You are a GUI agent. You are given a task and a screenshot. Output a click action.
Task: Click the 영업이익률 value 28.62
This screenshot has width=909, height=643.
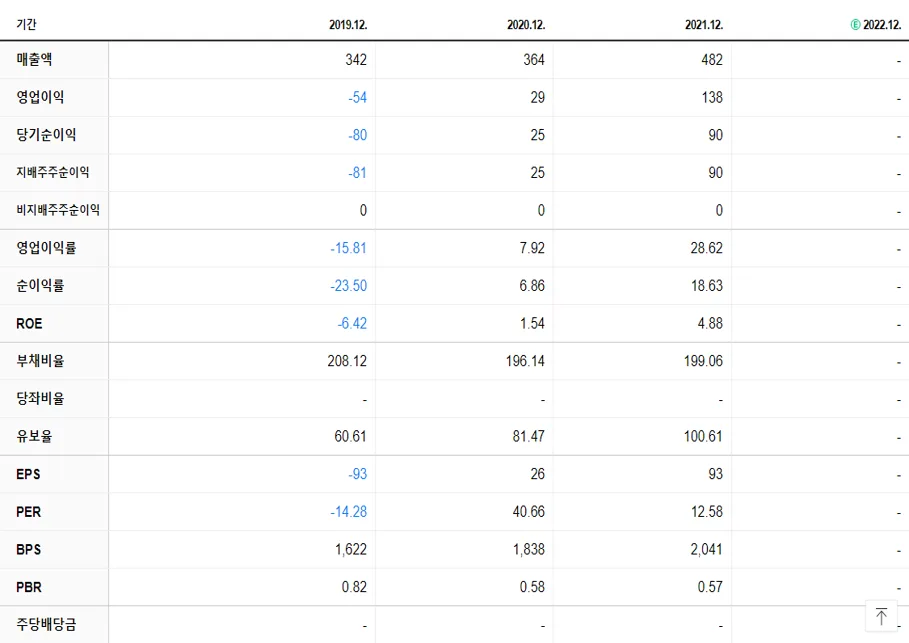coord(707,248)
